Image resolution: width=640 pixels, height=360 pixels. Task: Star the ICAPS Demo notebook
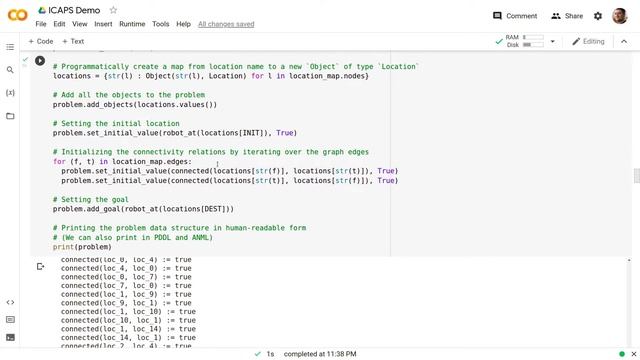pyautogui.click(x=113, y=10)
